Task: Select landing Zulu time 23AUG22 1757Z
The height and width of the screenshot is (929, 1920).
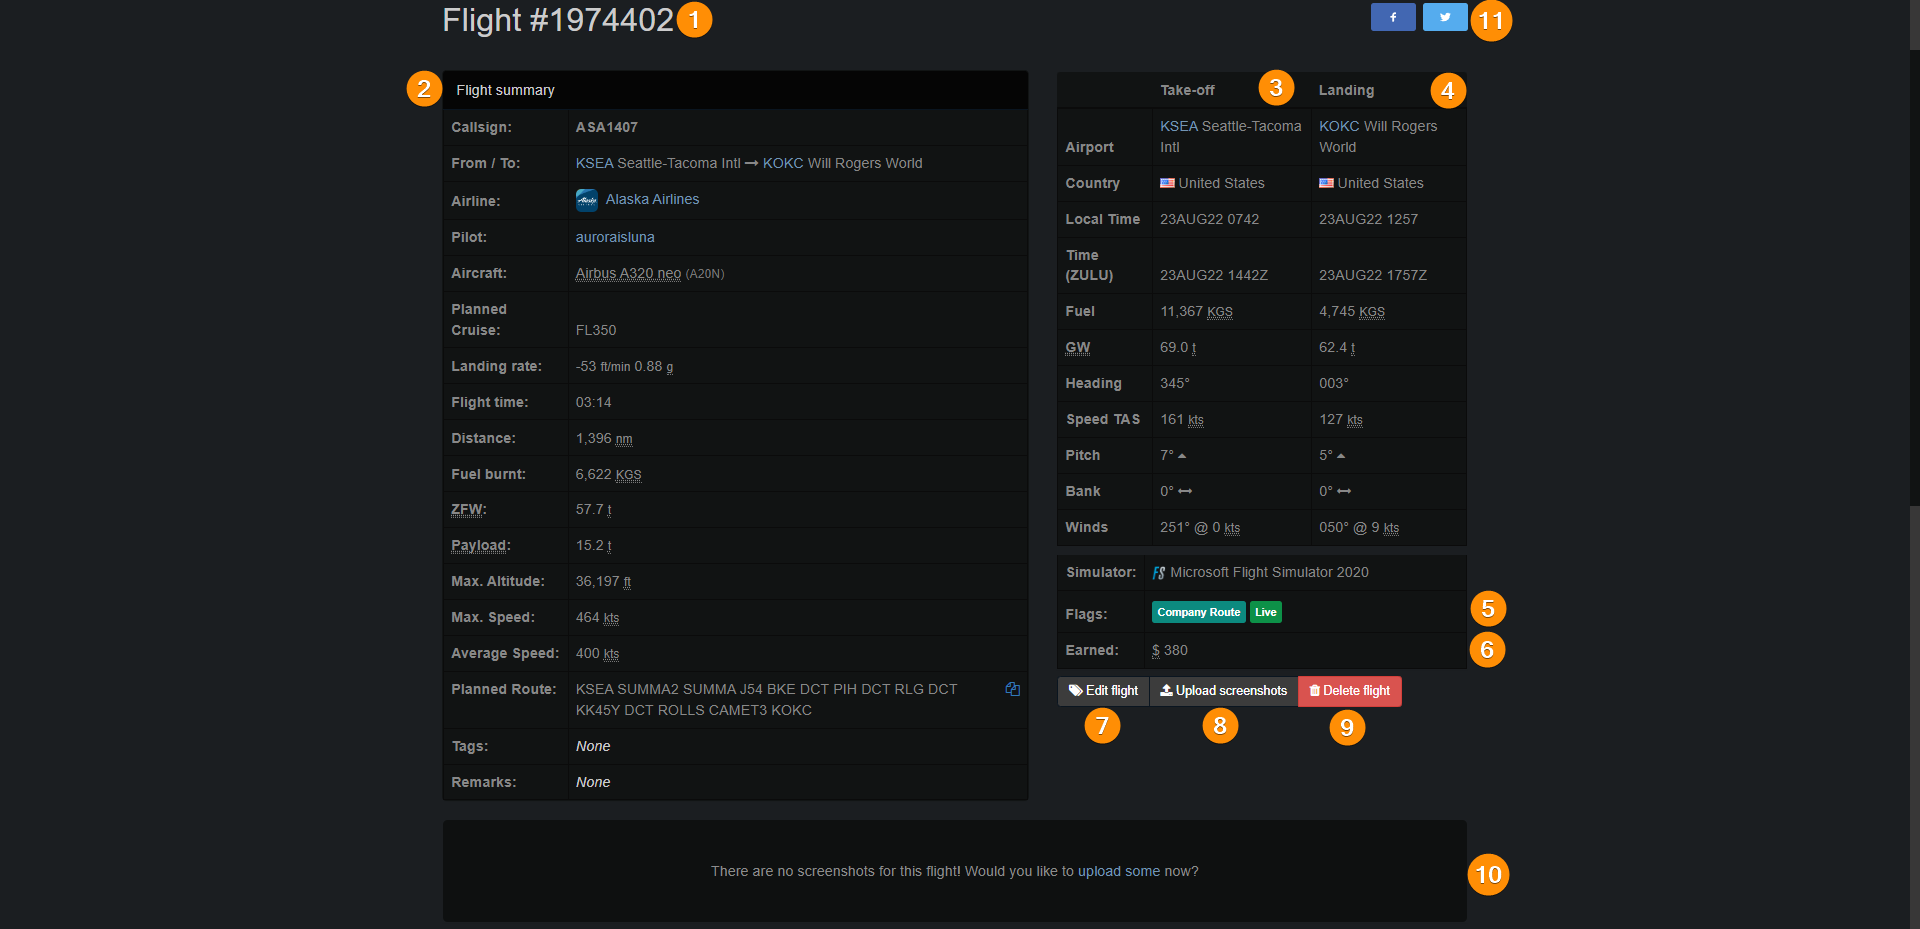Action: (1373, 275)
